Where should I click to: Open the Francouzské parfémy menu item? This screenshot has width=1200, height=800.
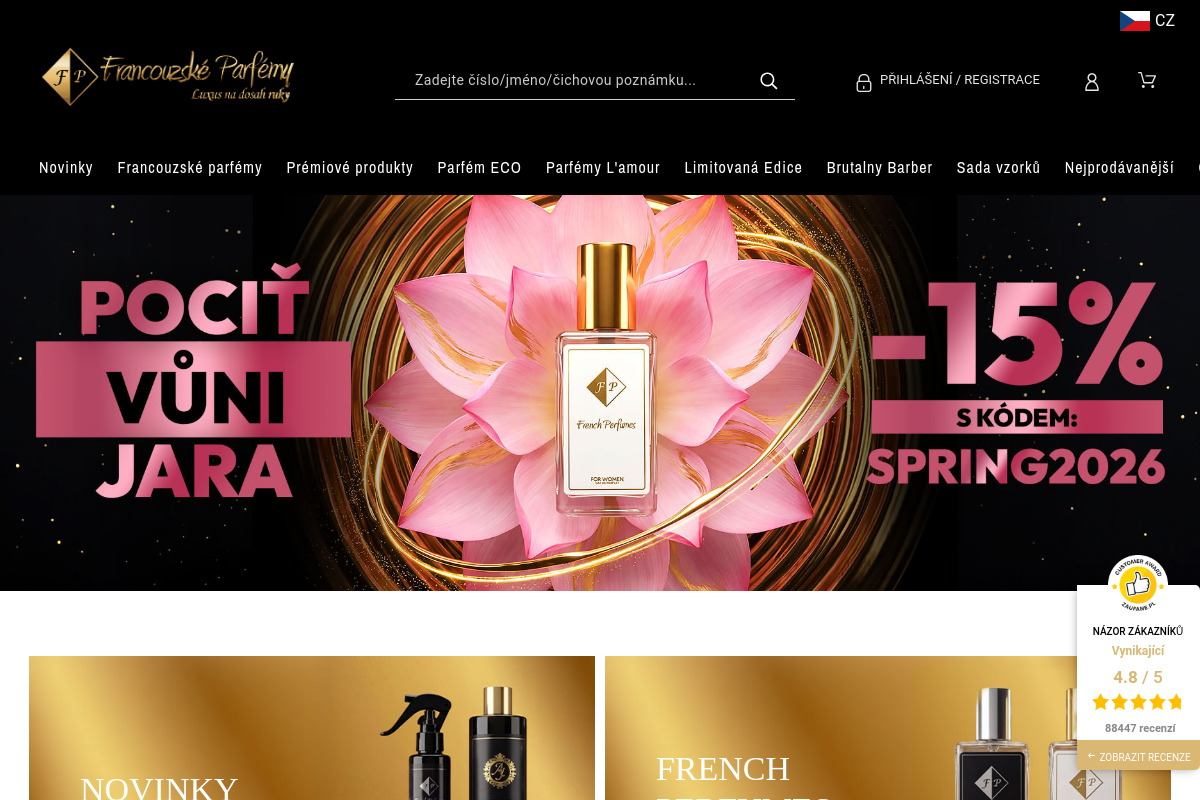(190, 168)
